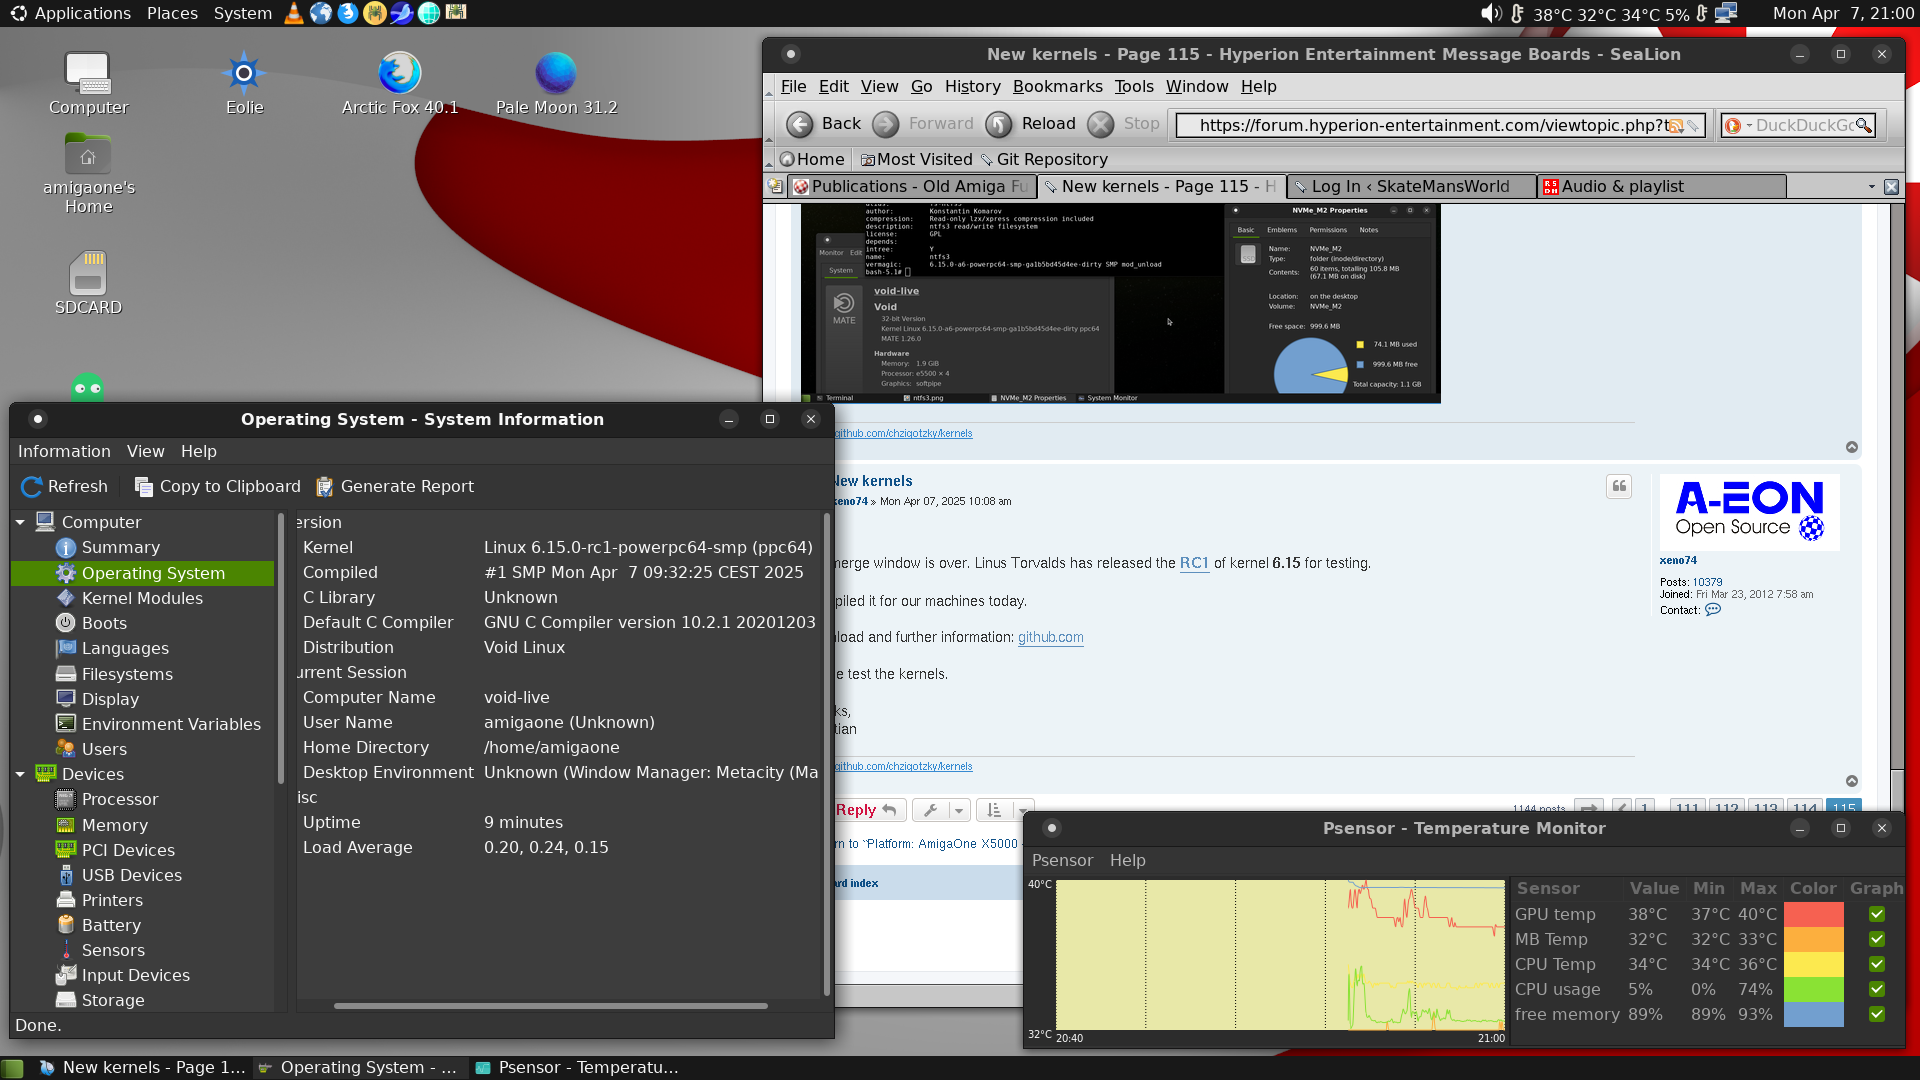
Task: Click Generate Report toolbar button
Action: pyautogui.click(x=395, y=486)
